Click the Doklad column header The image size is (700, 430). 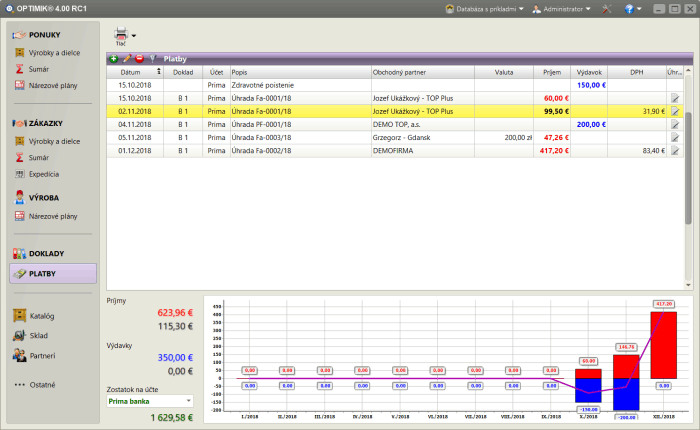[x=183, y=72]
